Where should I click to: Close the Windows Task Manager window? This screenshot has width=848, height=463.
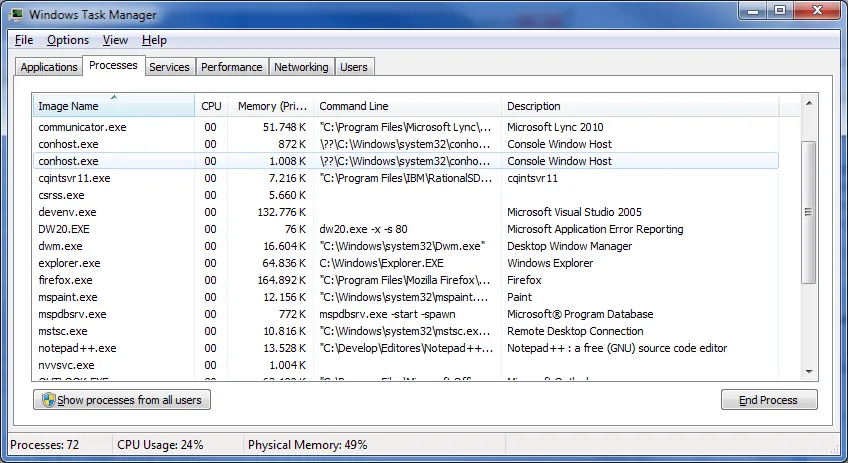(x=817, y=11)
